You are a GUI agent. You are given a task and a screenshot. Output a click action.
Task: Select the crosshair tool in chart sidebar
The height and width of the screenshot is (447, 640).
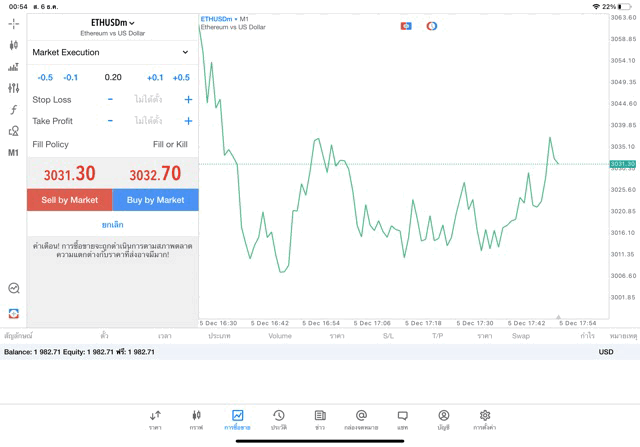click(14, 23)
